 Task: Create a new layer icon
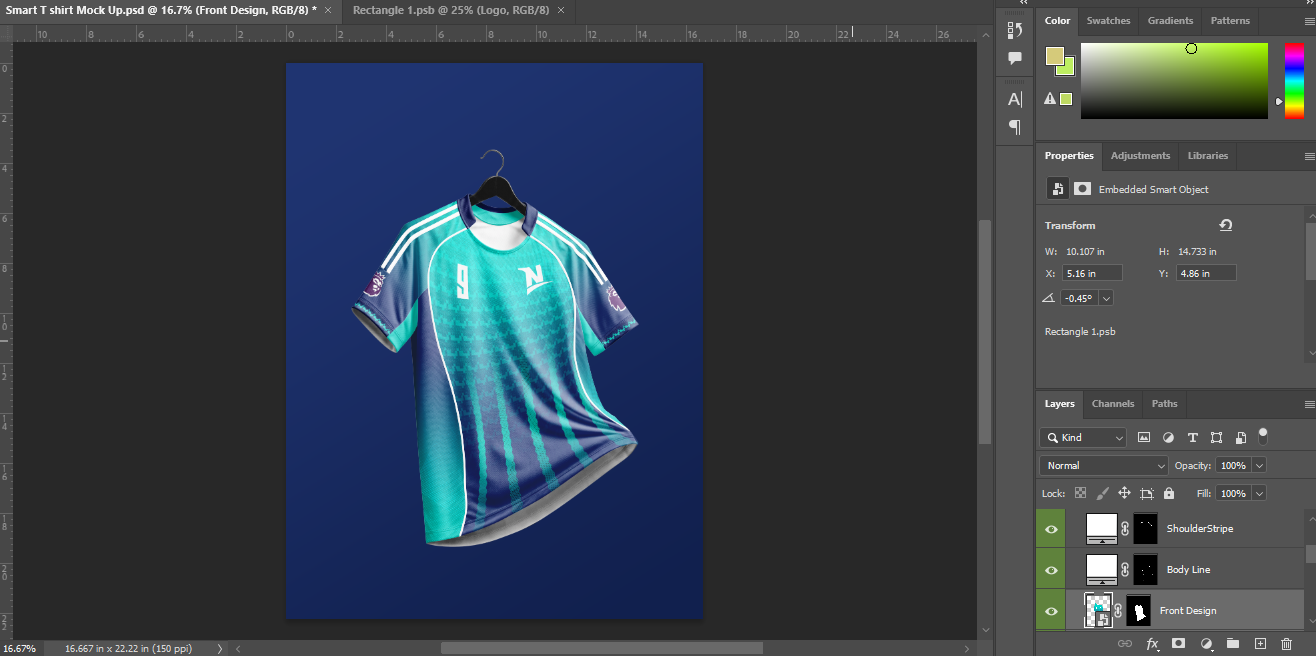point(1260,644)
